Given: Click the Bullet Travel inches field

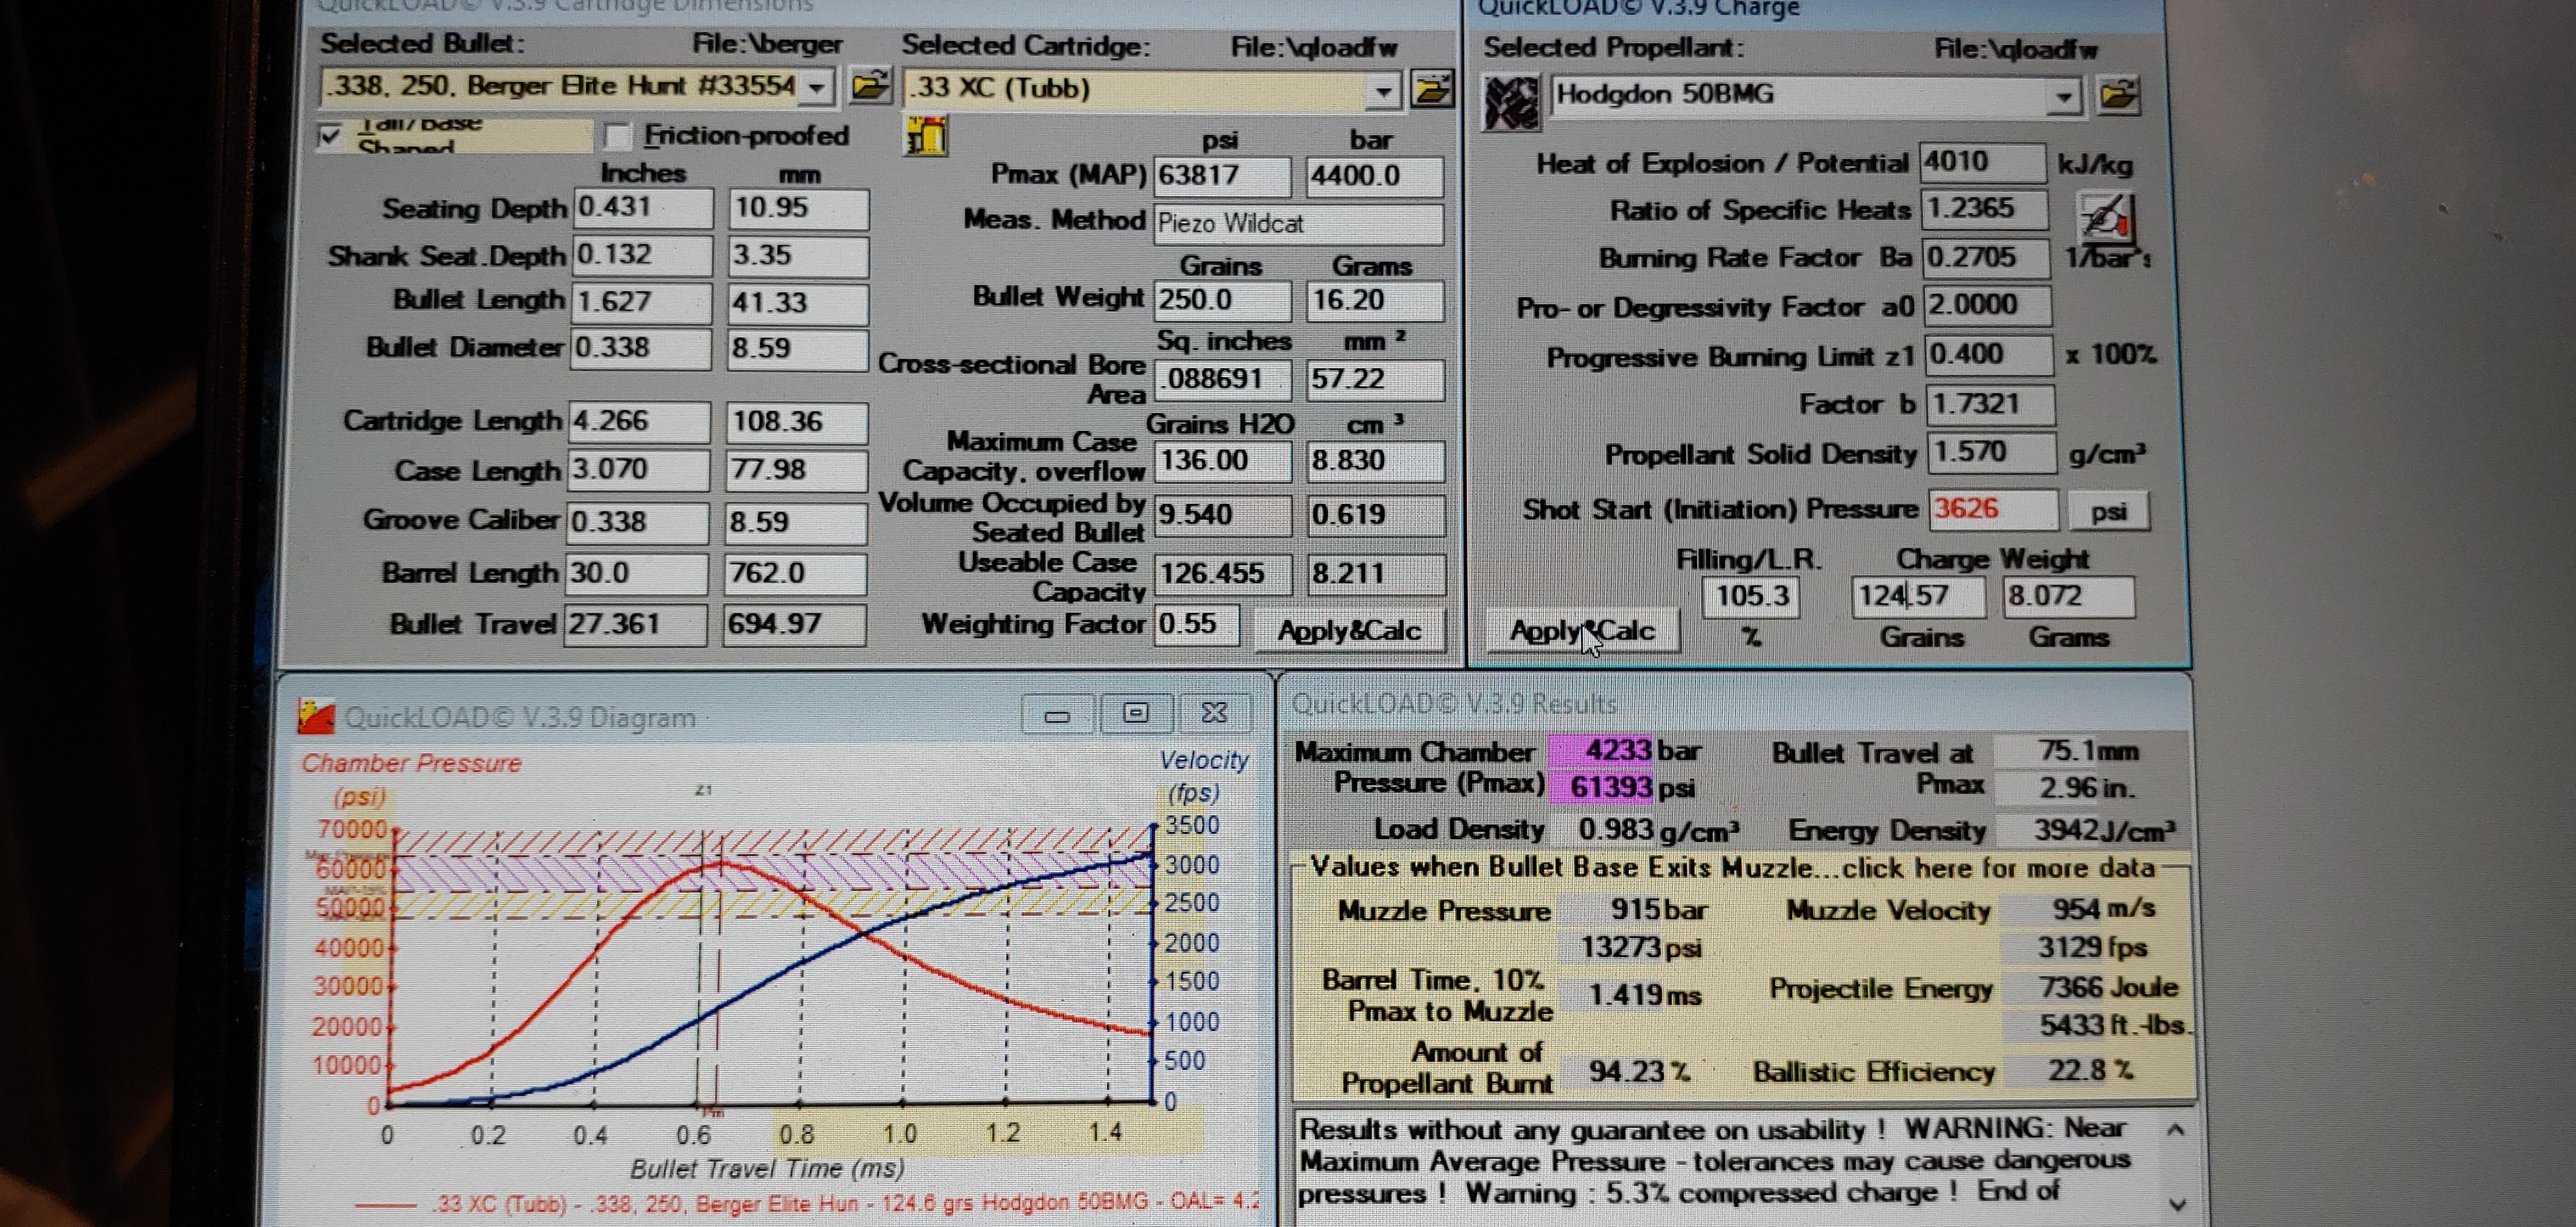Looking at the screenshot, I should pos(635,624).
